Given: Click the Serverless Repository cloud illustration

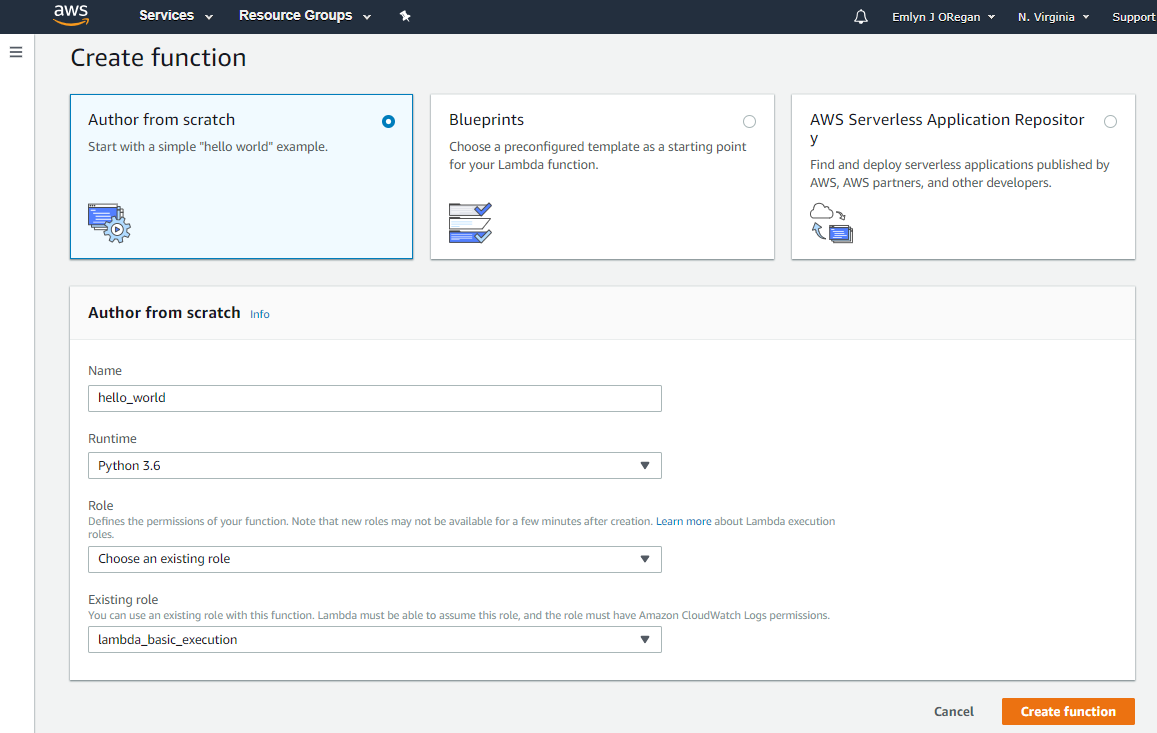Looking at the screenshot, I should tap(832, 223).
